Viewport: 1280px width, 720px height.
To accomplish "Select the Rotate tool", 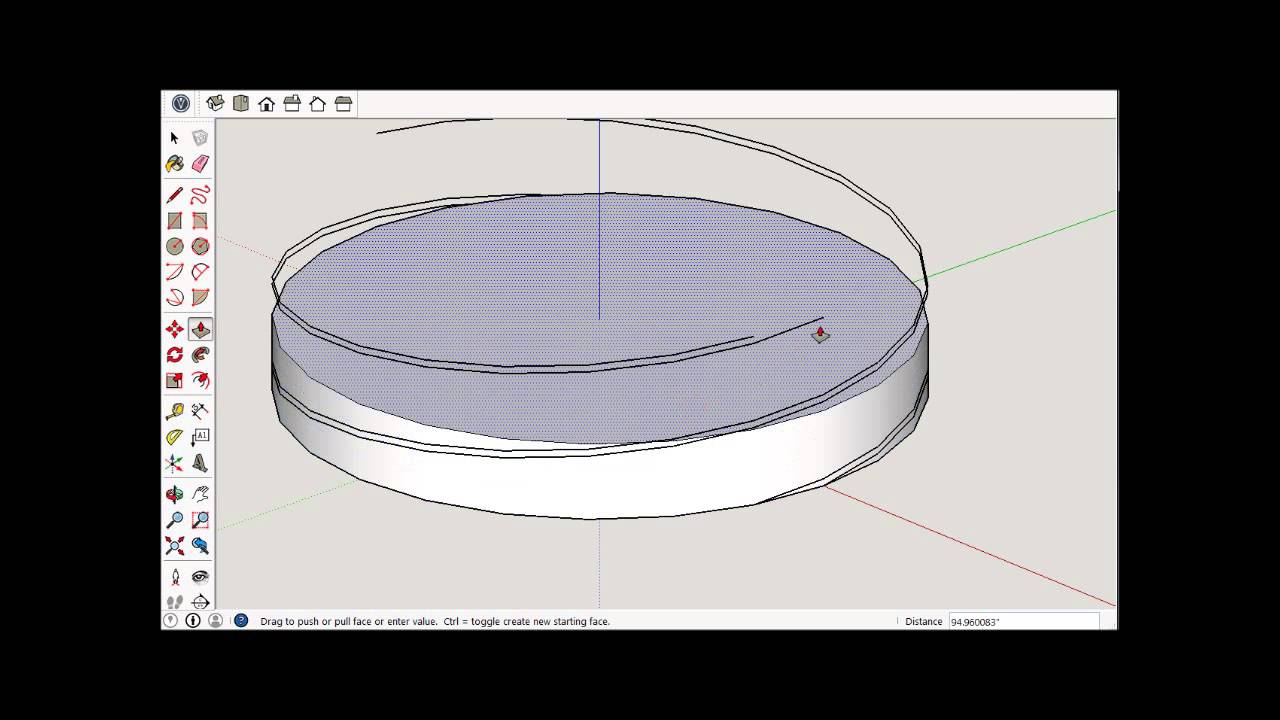I will click(x=175, y=355).
